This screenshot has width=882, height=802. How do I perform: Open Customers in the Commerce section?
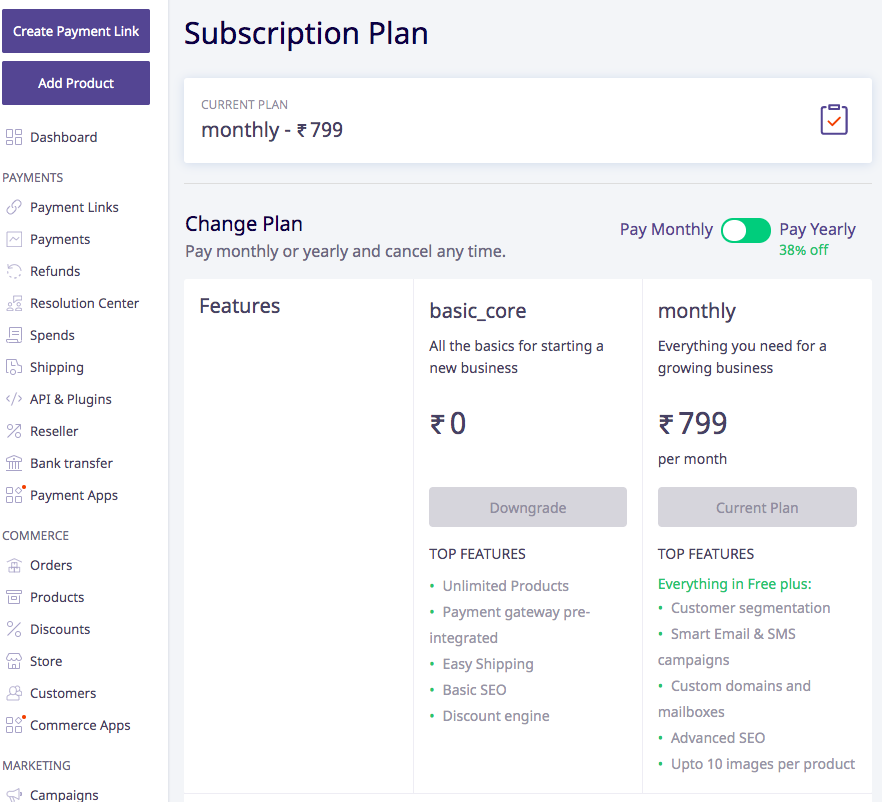pyautogui.click(x=63, y=693)
